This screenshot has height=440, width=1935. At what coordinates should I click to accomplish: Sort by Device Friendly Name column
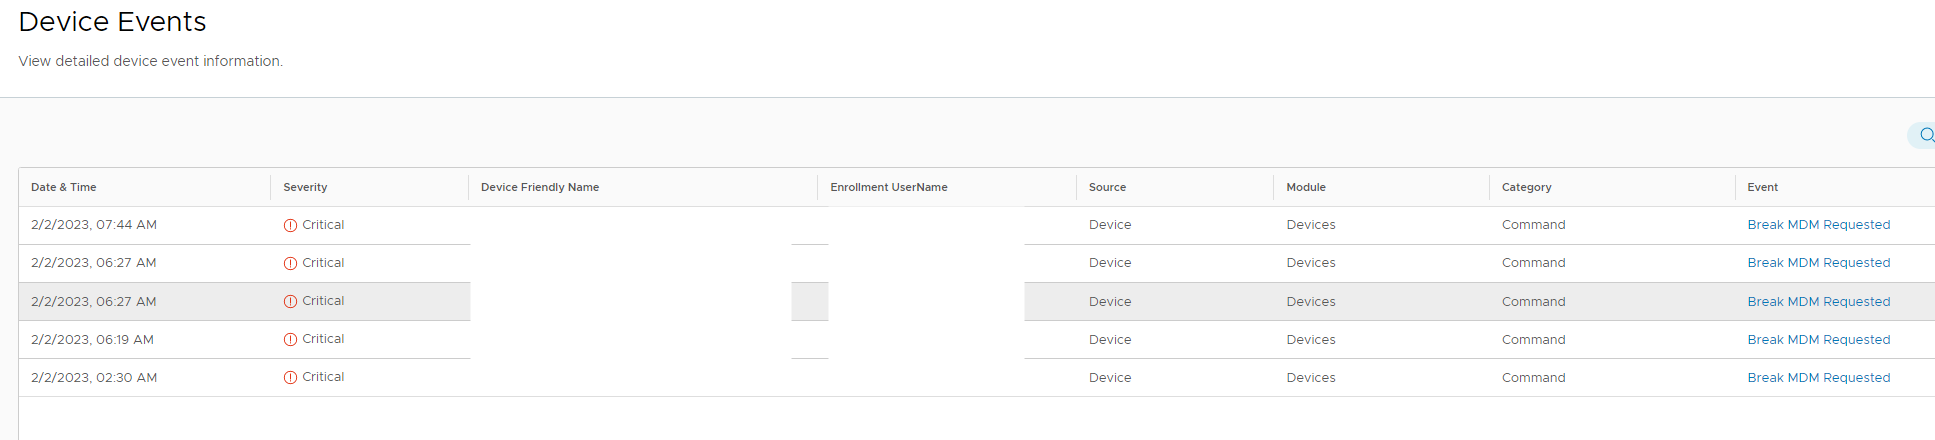pos(540,187)
